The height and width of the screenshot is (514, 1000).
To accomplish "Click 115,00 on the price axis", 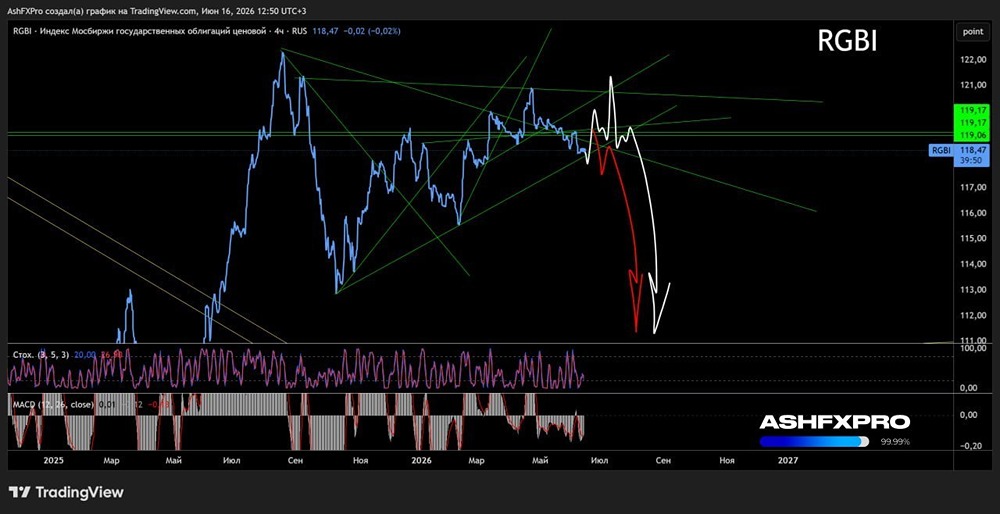I will [973, 239].
